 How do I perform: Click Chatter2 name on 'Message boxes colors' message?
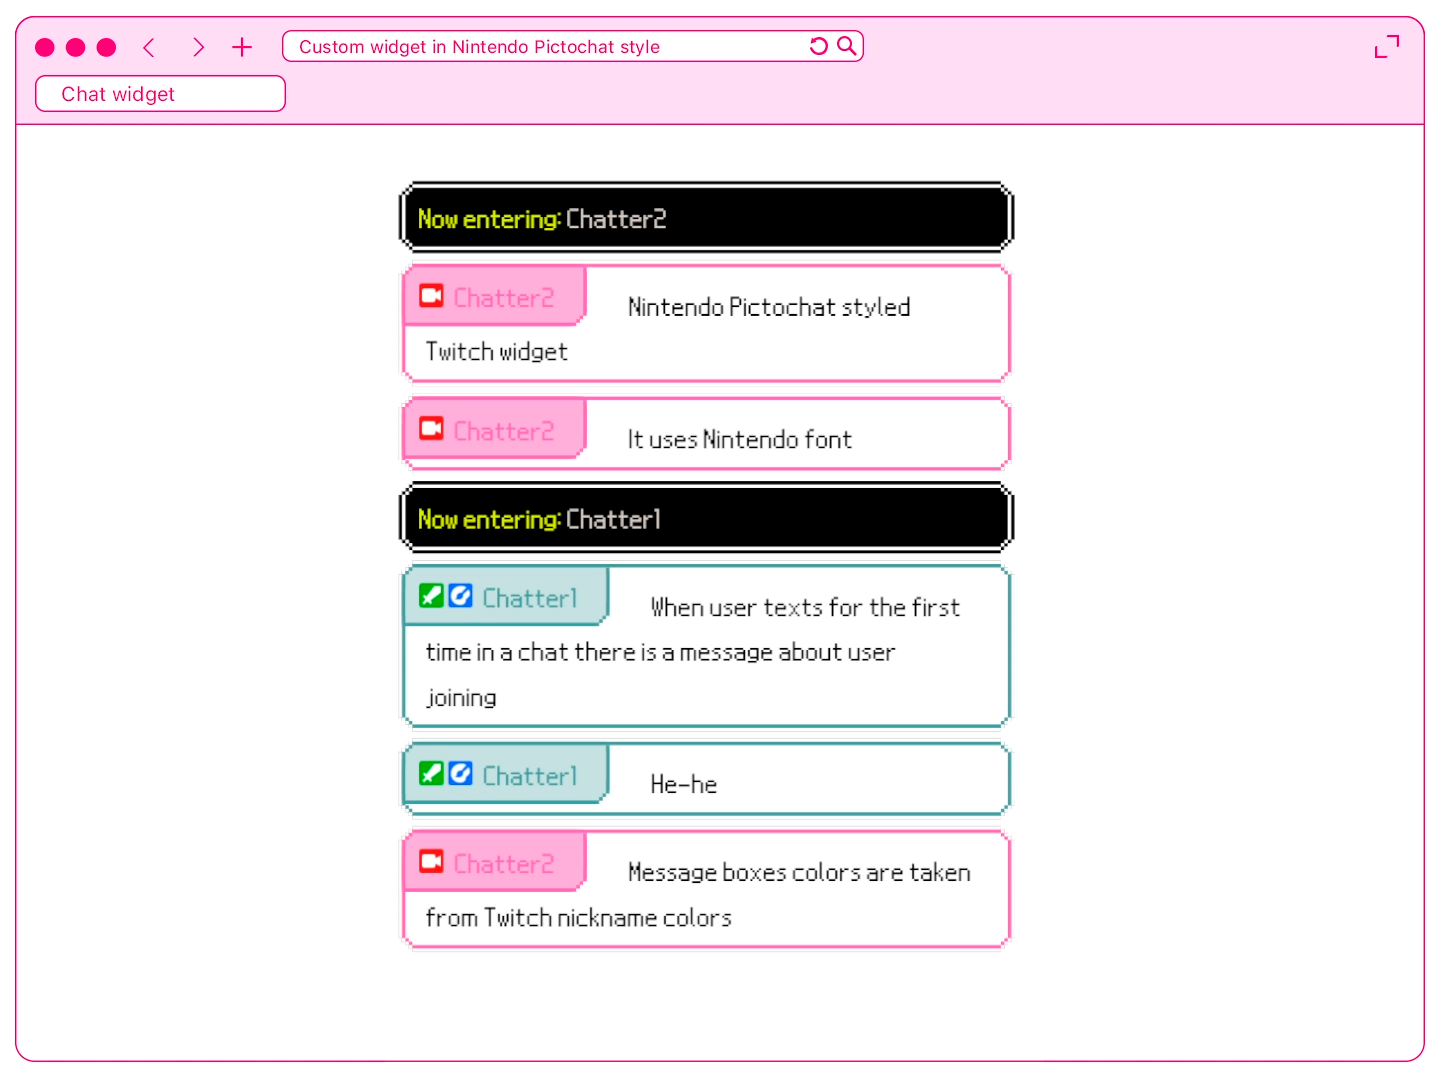click(x=504, y=864)
